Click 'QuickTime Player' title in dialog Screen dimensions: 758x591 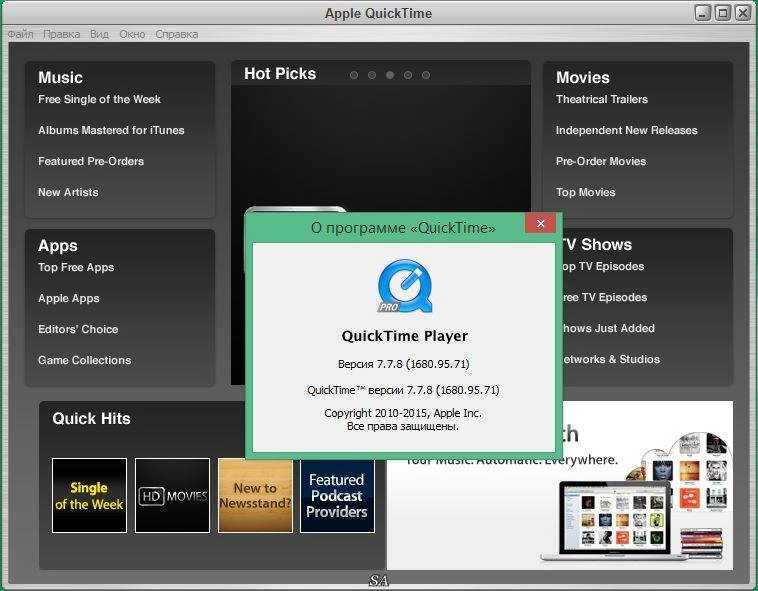coord(405,336)
